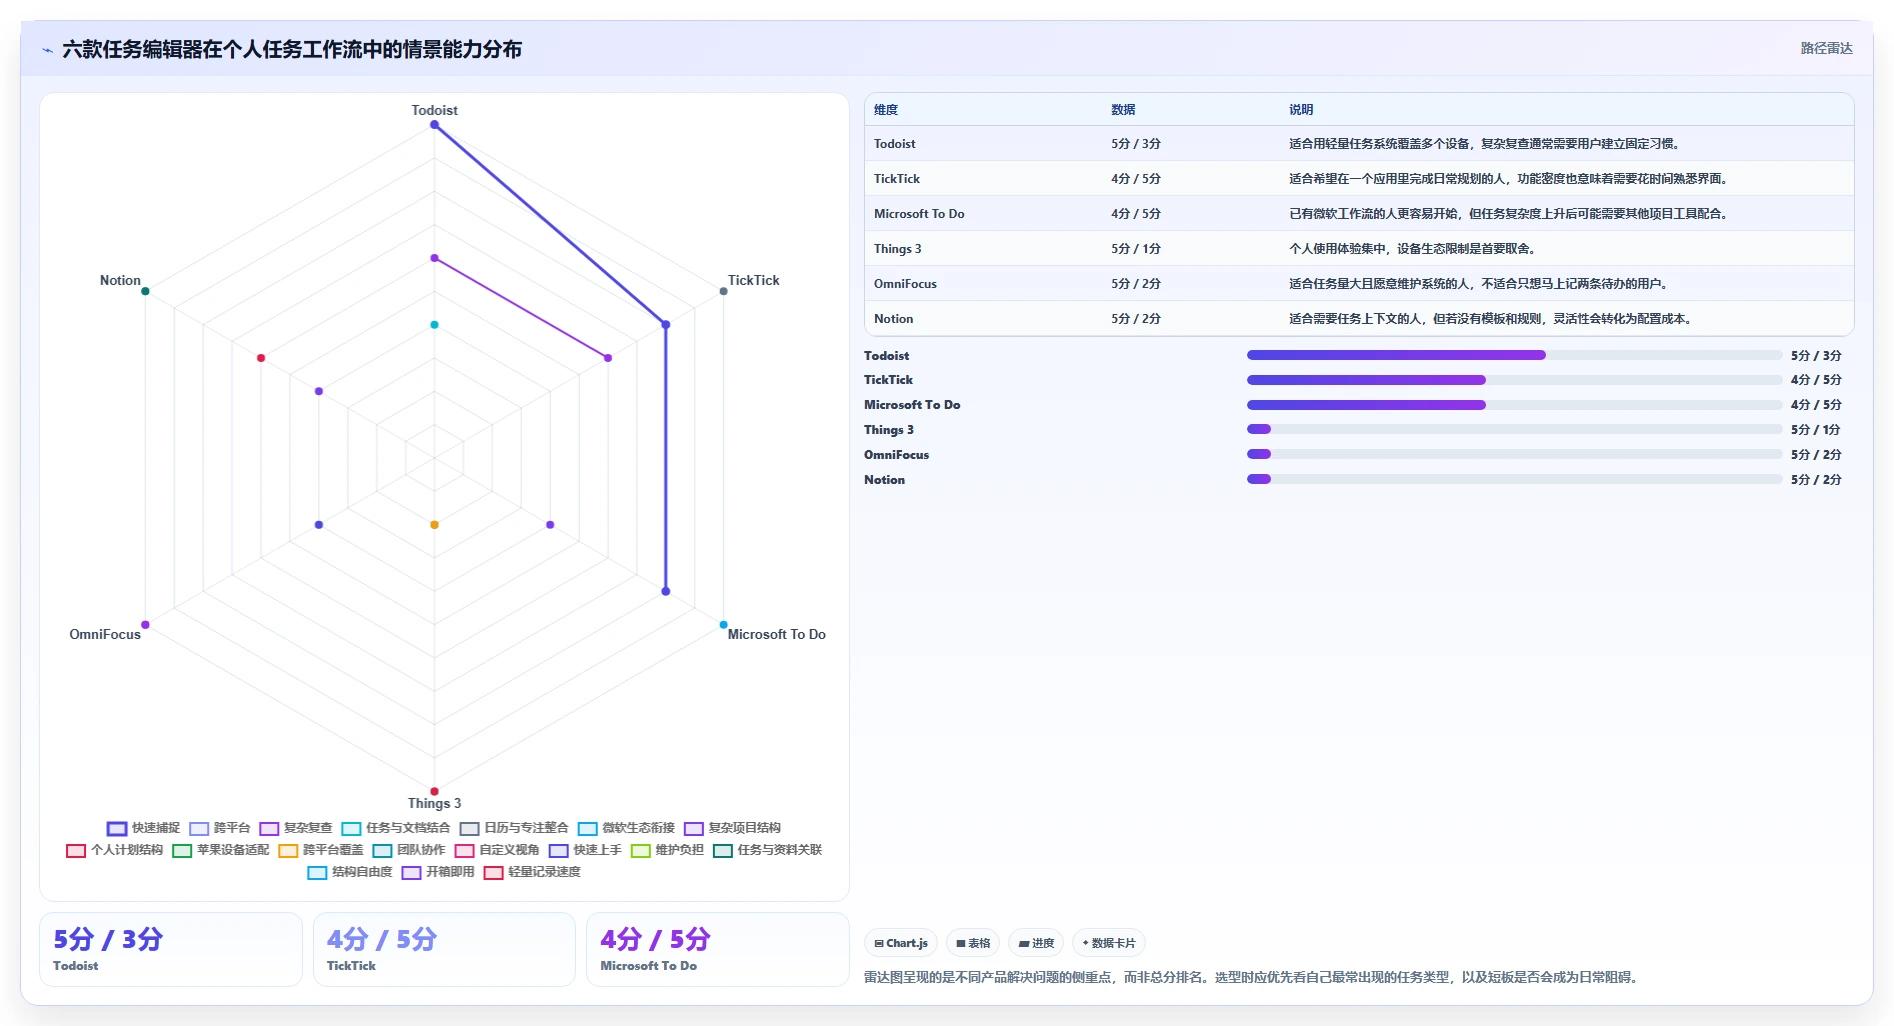Screen dimensions: 1894x1026
Task: Hide the 日历与专注整合 dataset in legend
Action: pyautogui.click(x=514, y=828)
